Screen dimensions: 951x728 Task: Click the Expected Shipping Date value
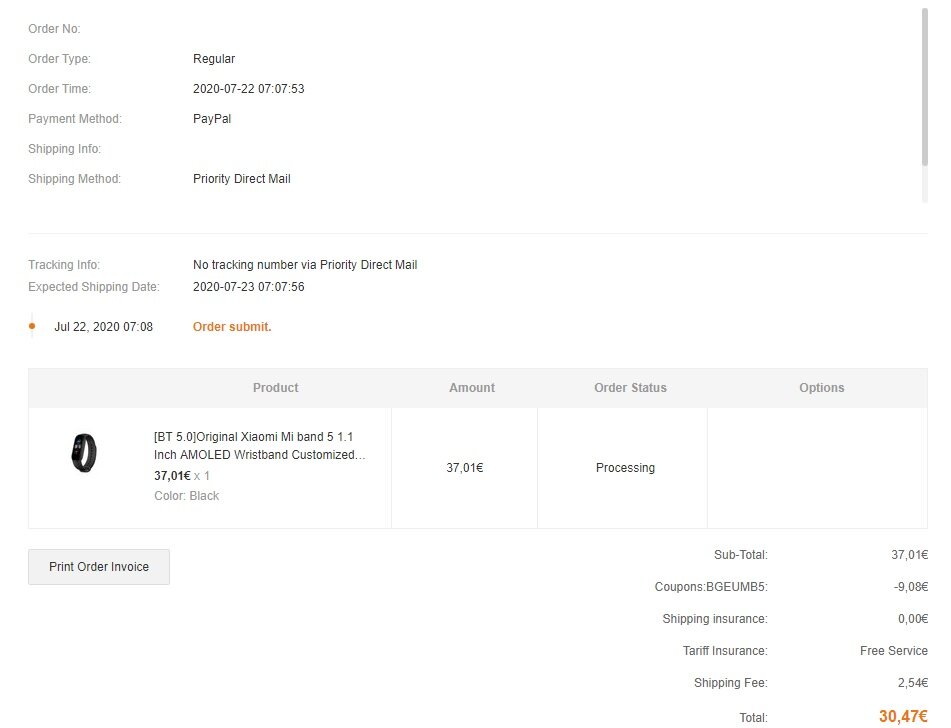[x=248, y=287]
